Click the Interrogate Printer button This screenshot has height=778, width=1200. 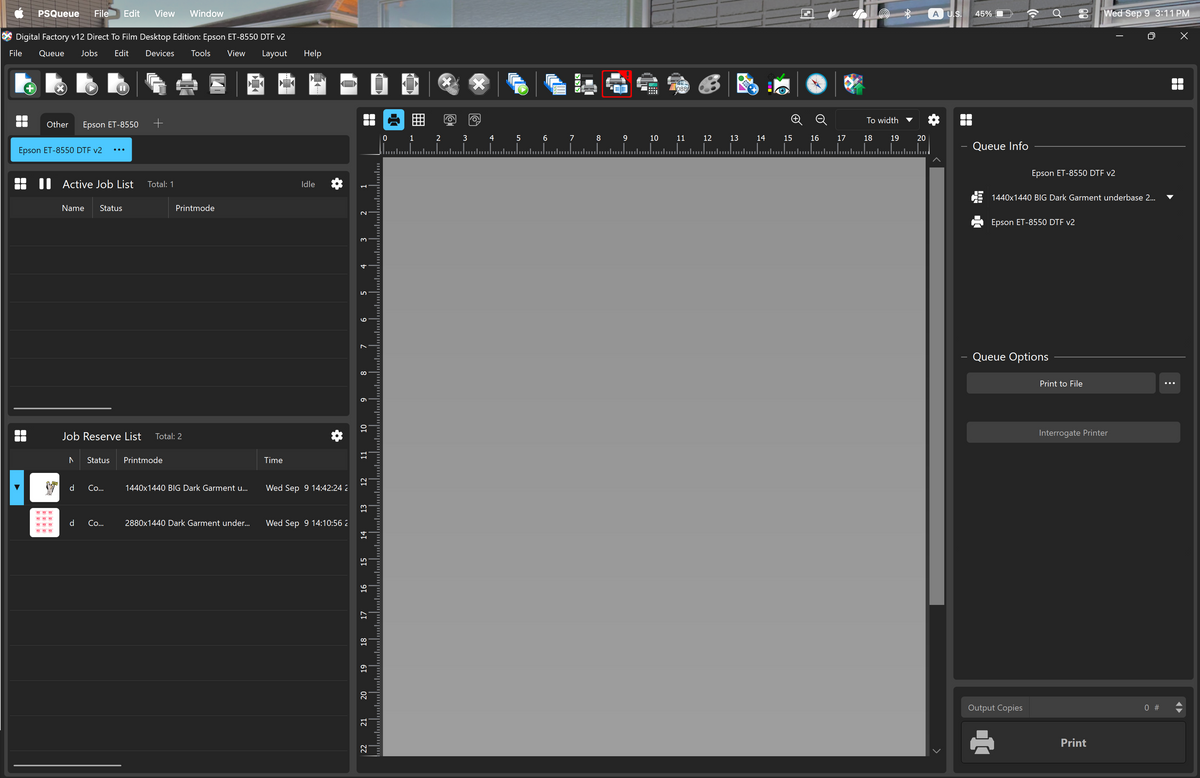coord(1073,433)
